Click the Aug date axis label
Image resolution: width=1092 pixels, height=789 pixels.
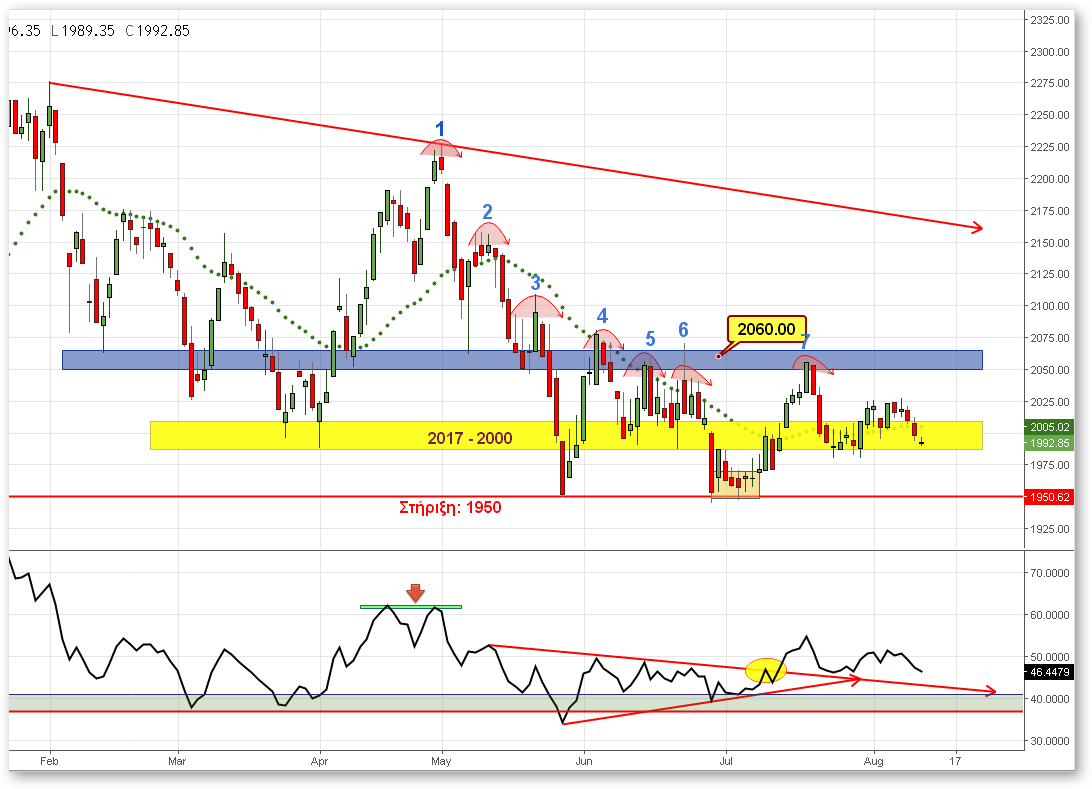tap(873, 761)
